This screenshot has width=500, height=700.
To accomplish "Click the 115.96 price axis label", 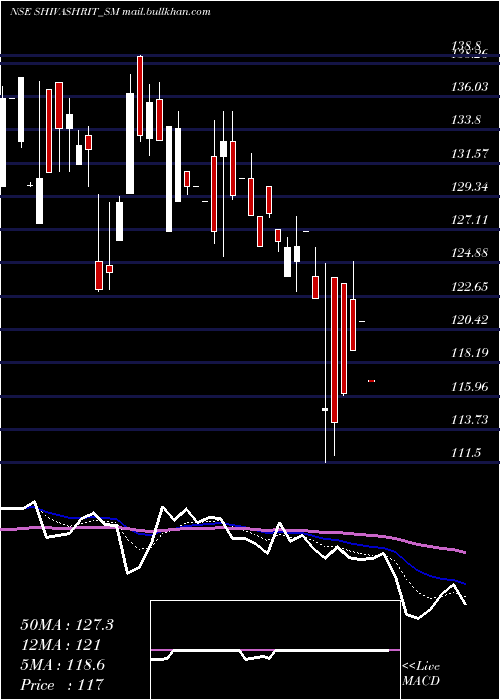I will point(470,386).
